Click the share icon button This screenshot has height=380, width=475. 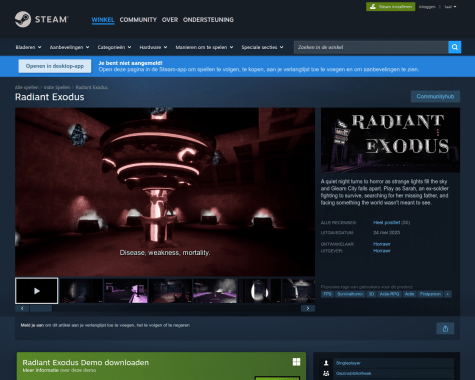pos(445,329)
